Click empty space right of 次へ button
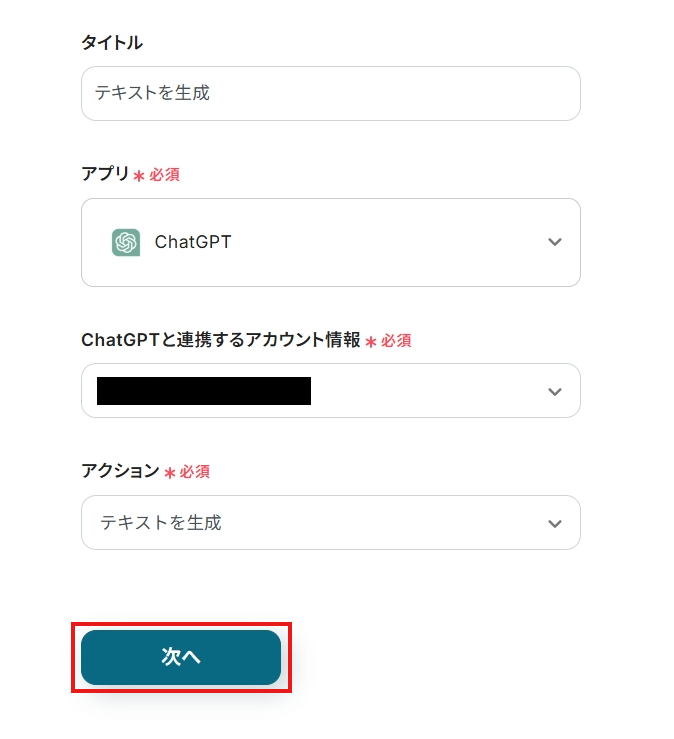The image size is (674, 739). (450, 657)
